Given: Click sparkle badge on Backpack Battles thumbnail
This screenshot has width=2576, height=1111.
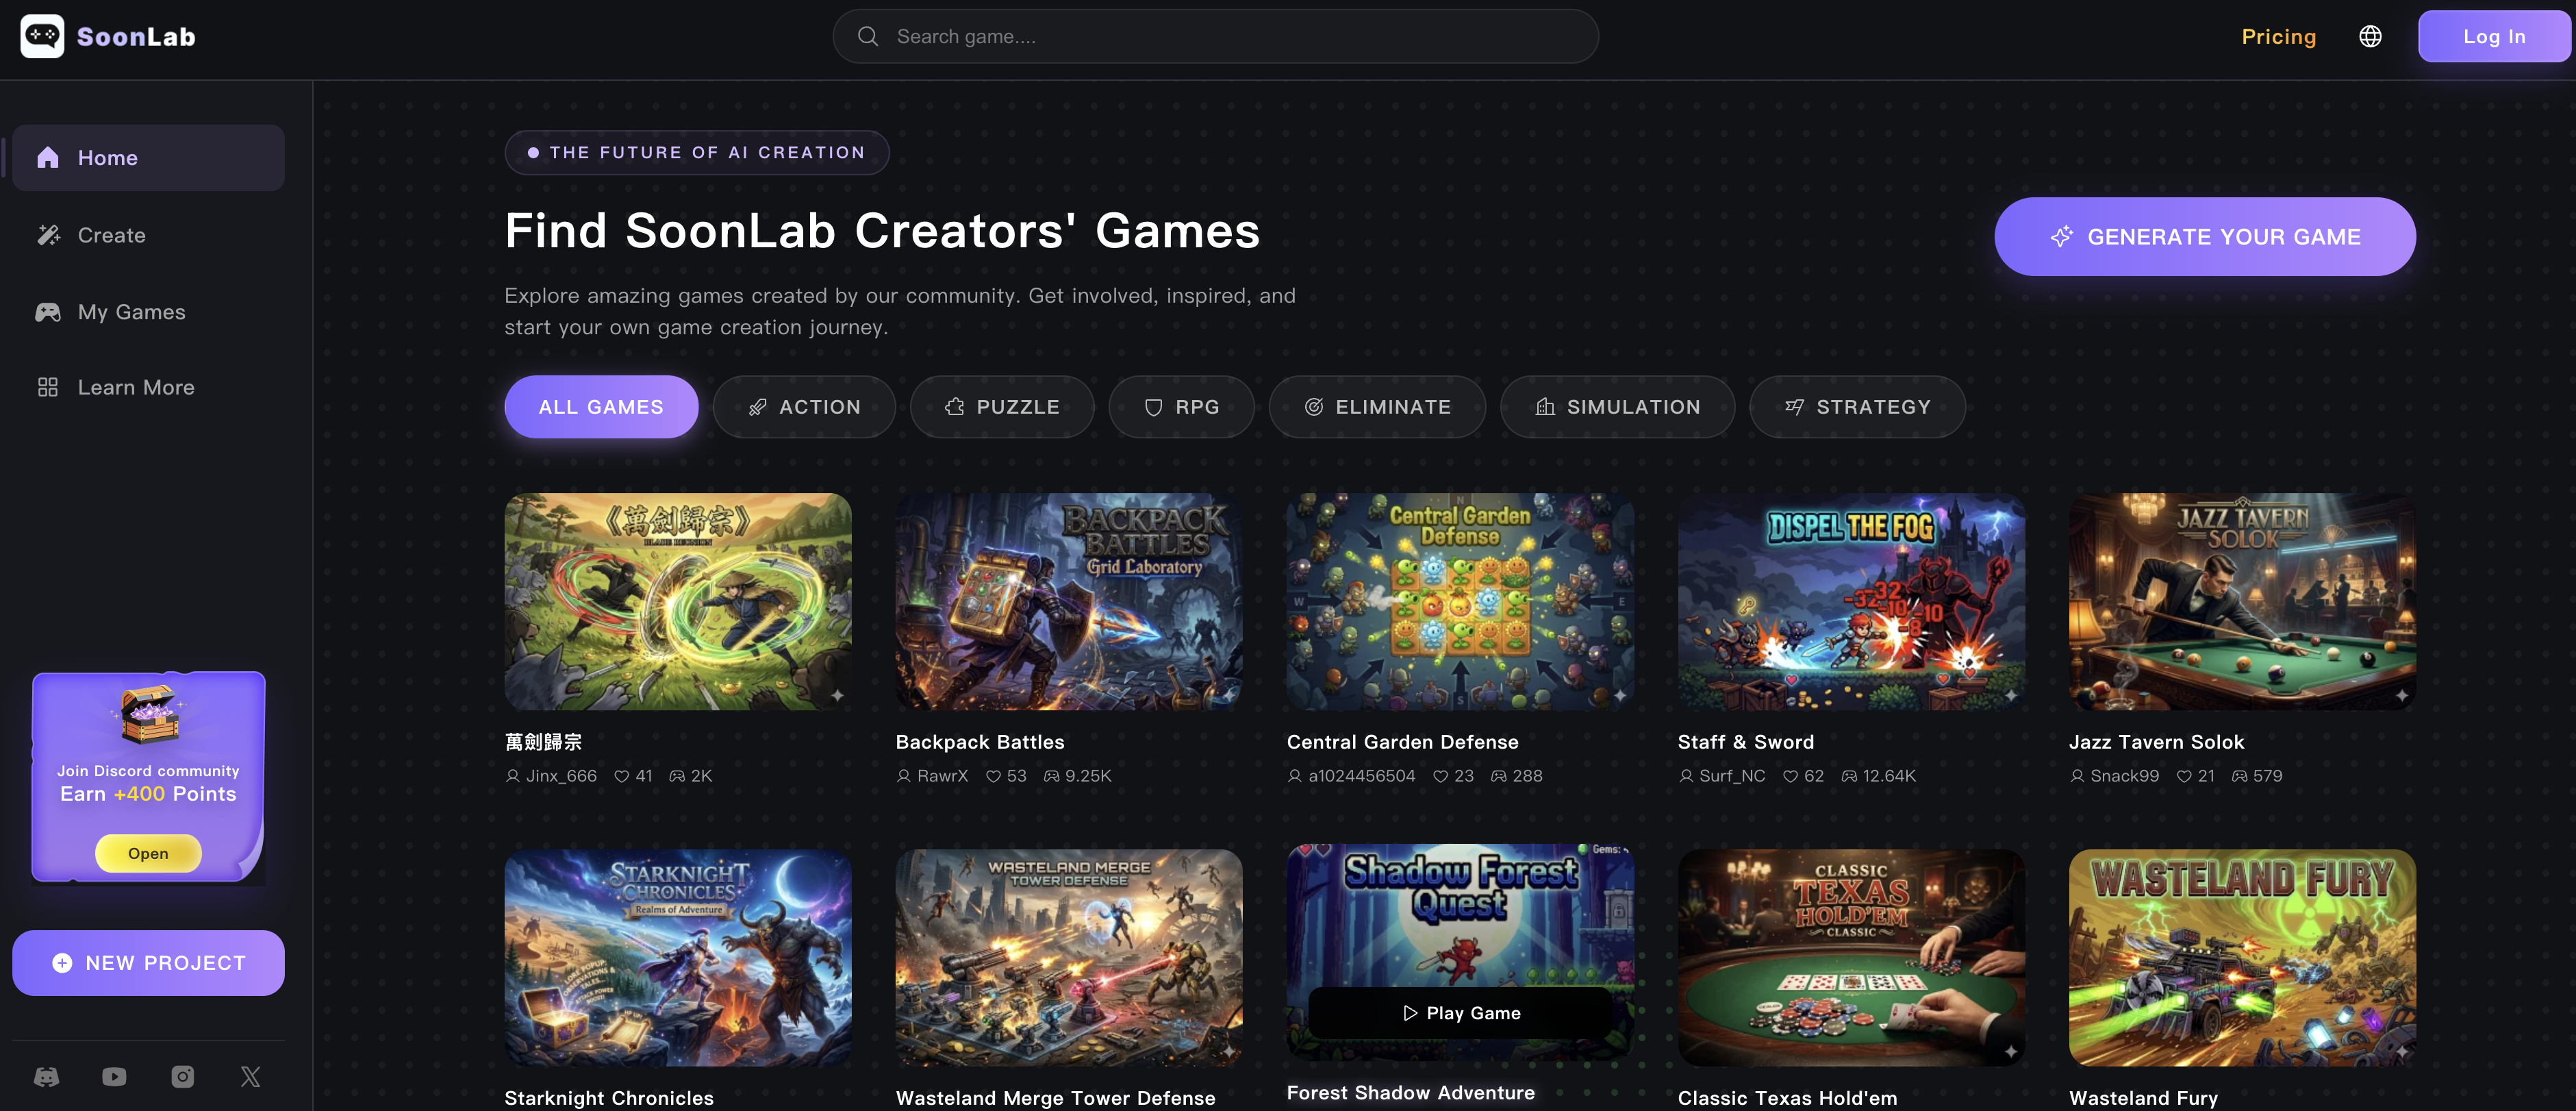Looking at the screenshot, I should tap(1229, 695).
